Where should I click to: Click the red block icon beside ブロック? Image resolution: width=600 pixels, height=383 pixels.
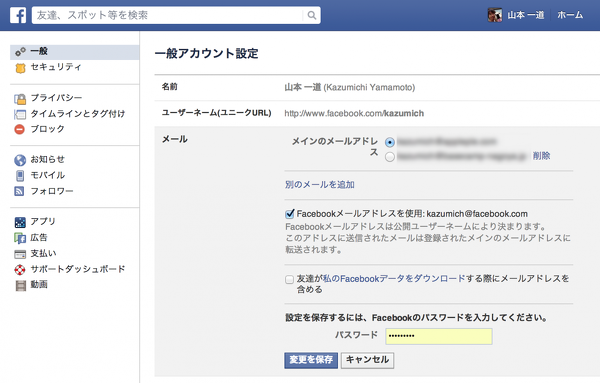coord(20,129)
